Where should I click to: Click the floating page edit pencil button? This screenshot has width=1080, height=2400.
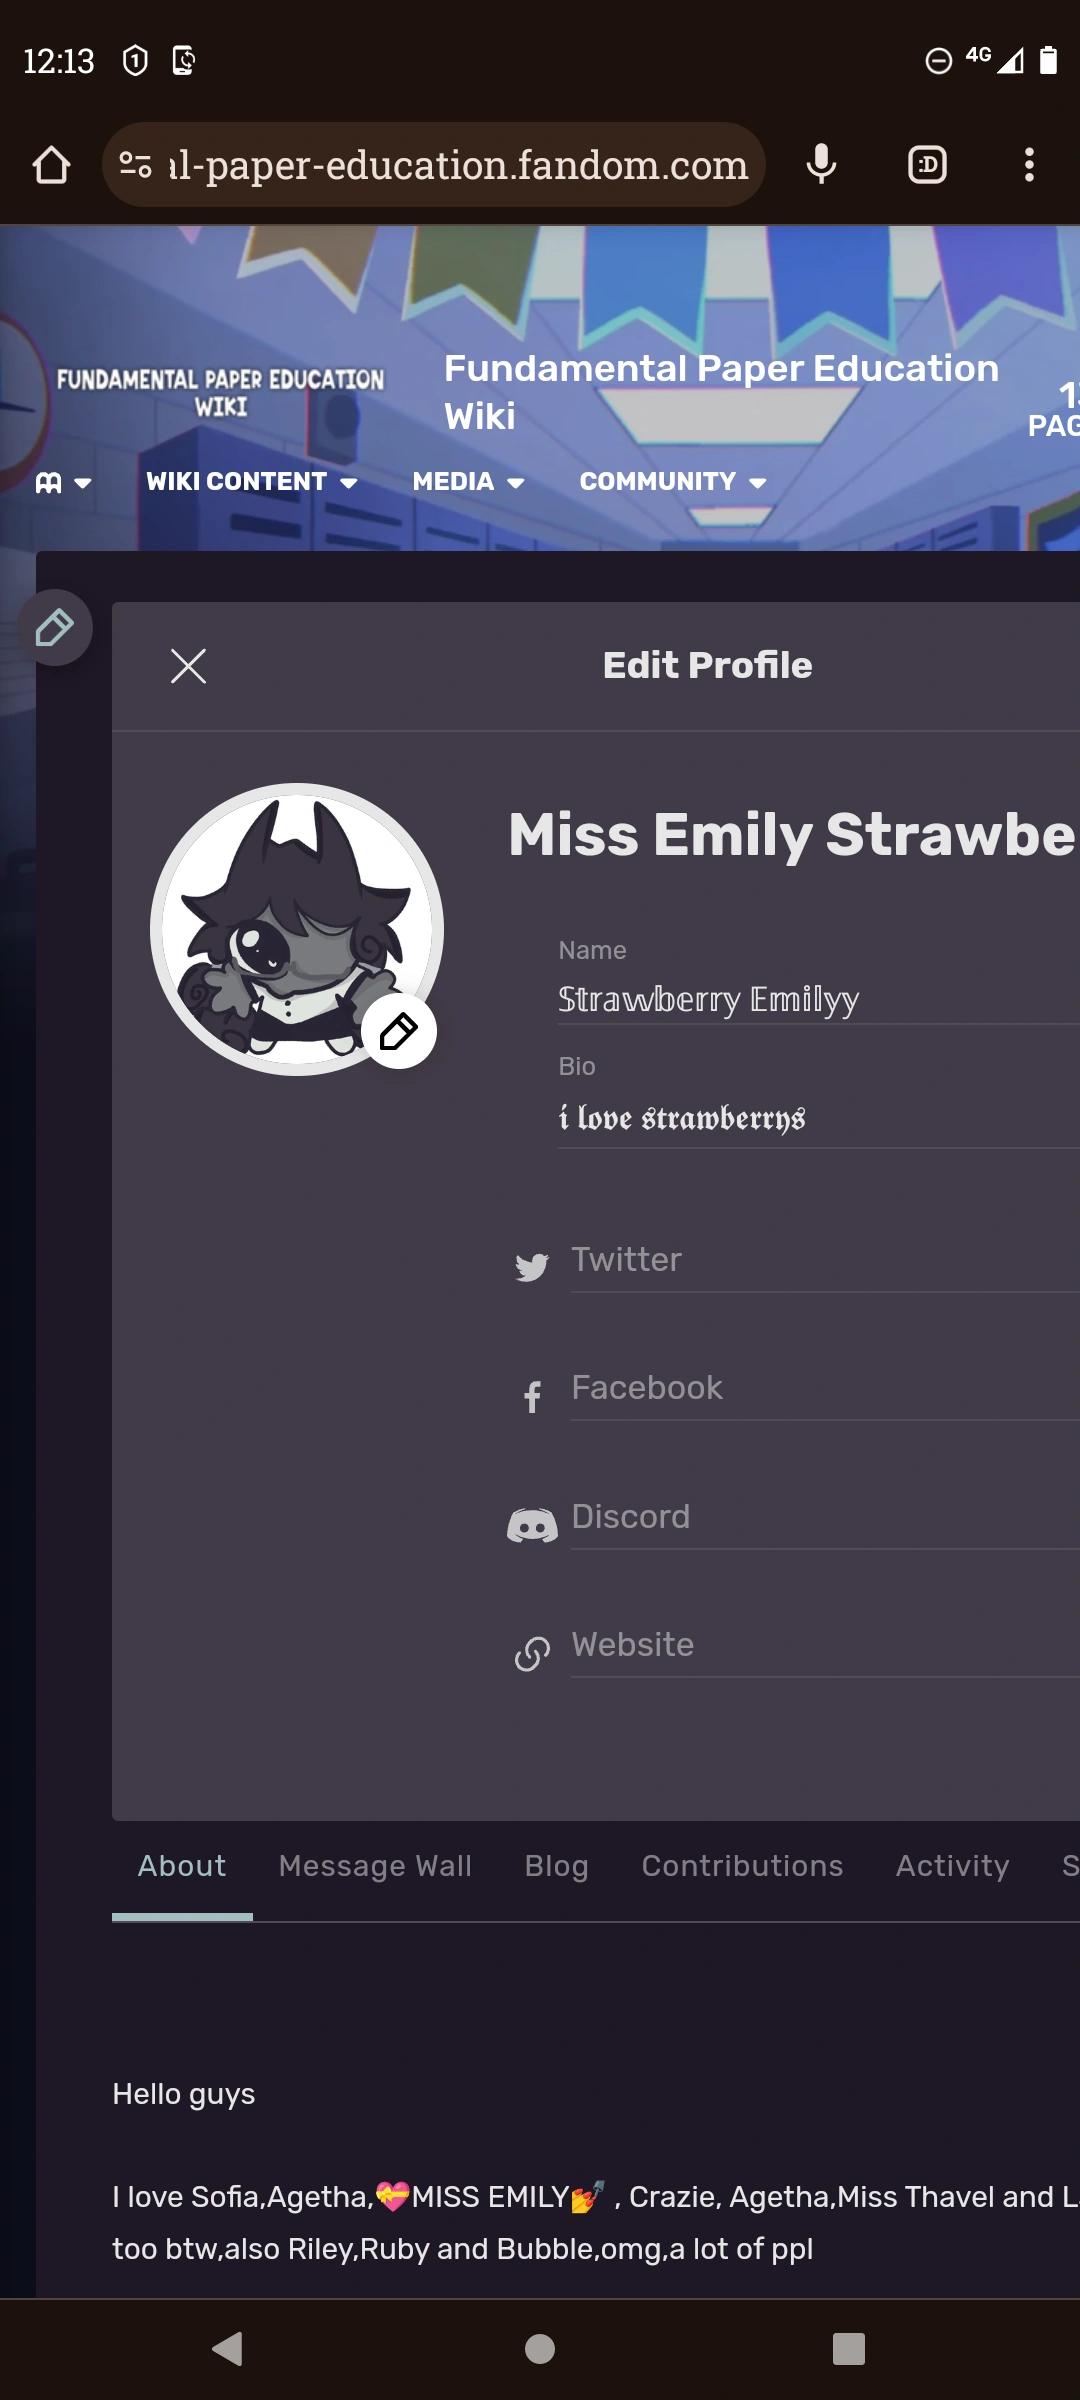tap(55, 628)
